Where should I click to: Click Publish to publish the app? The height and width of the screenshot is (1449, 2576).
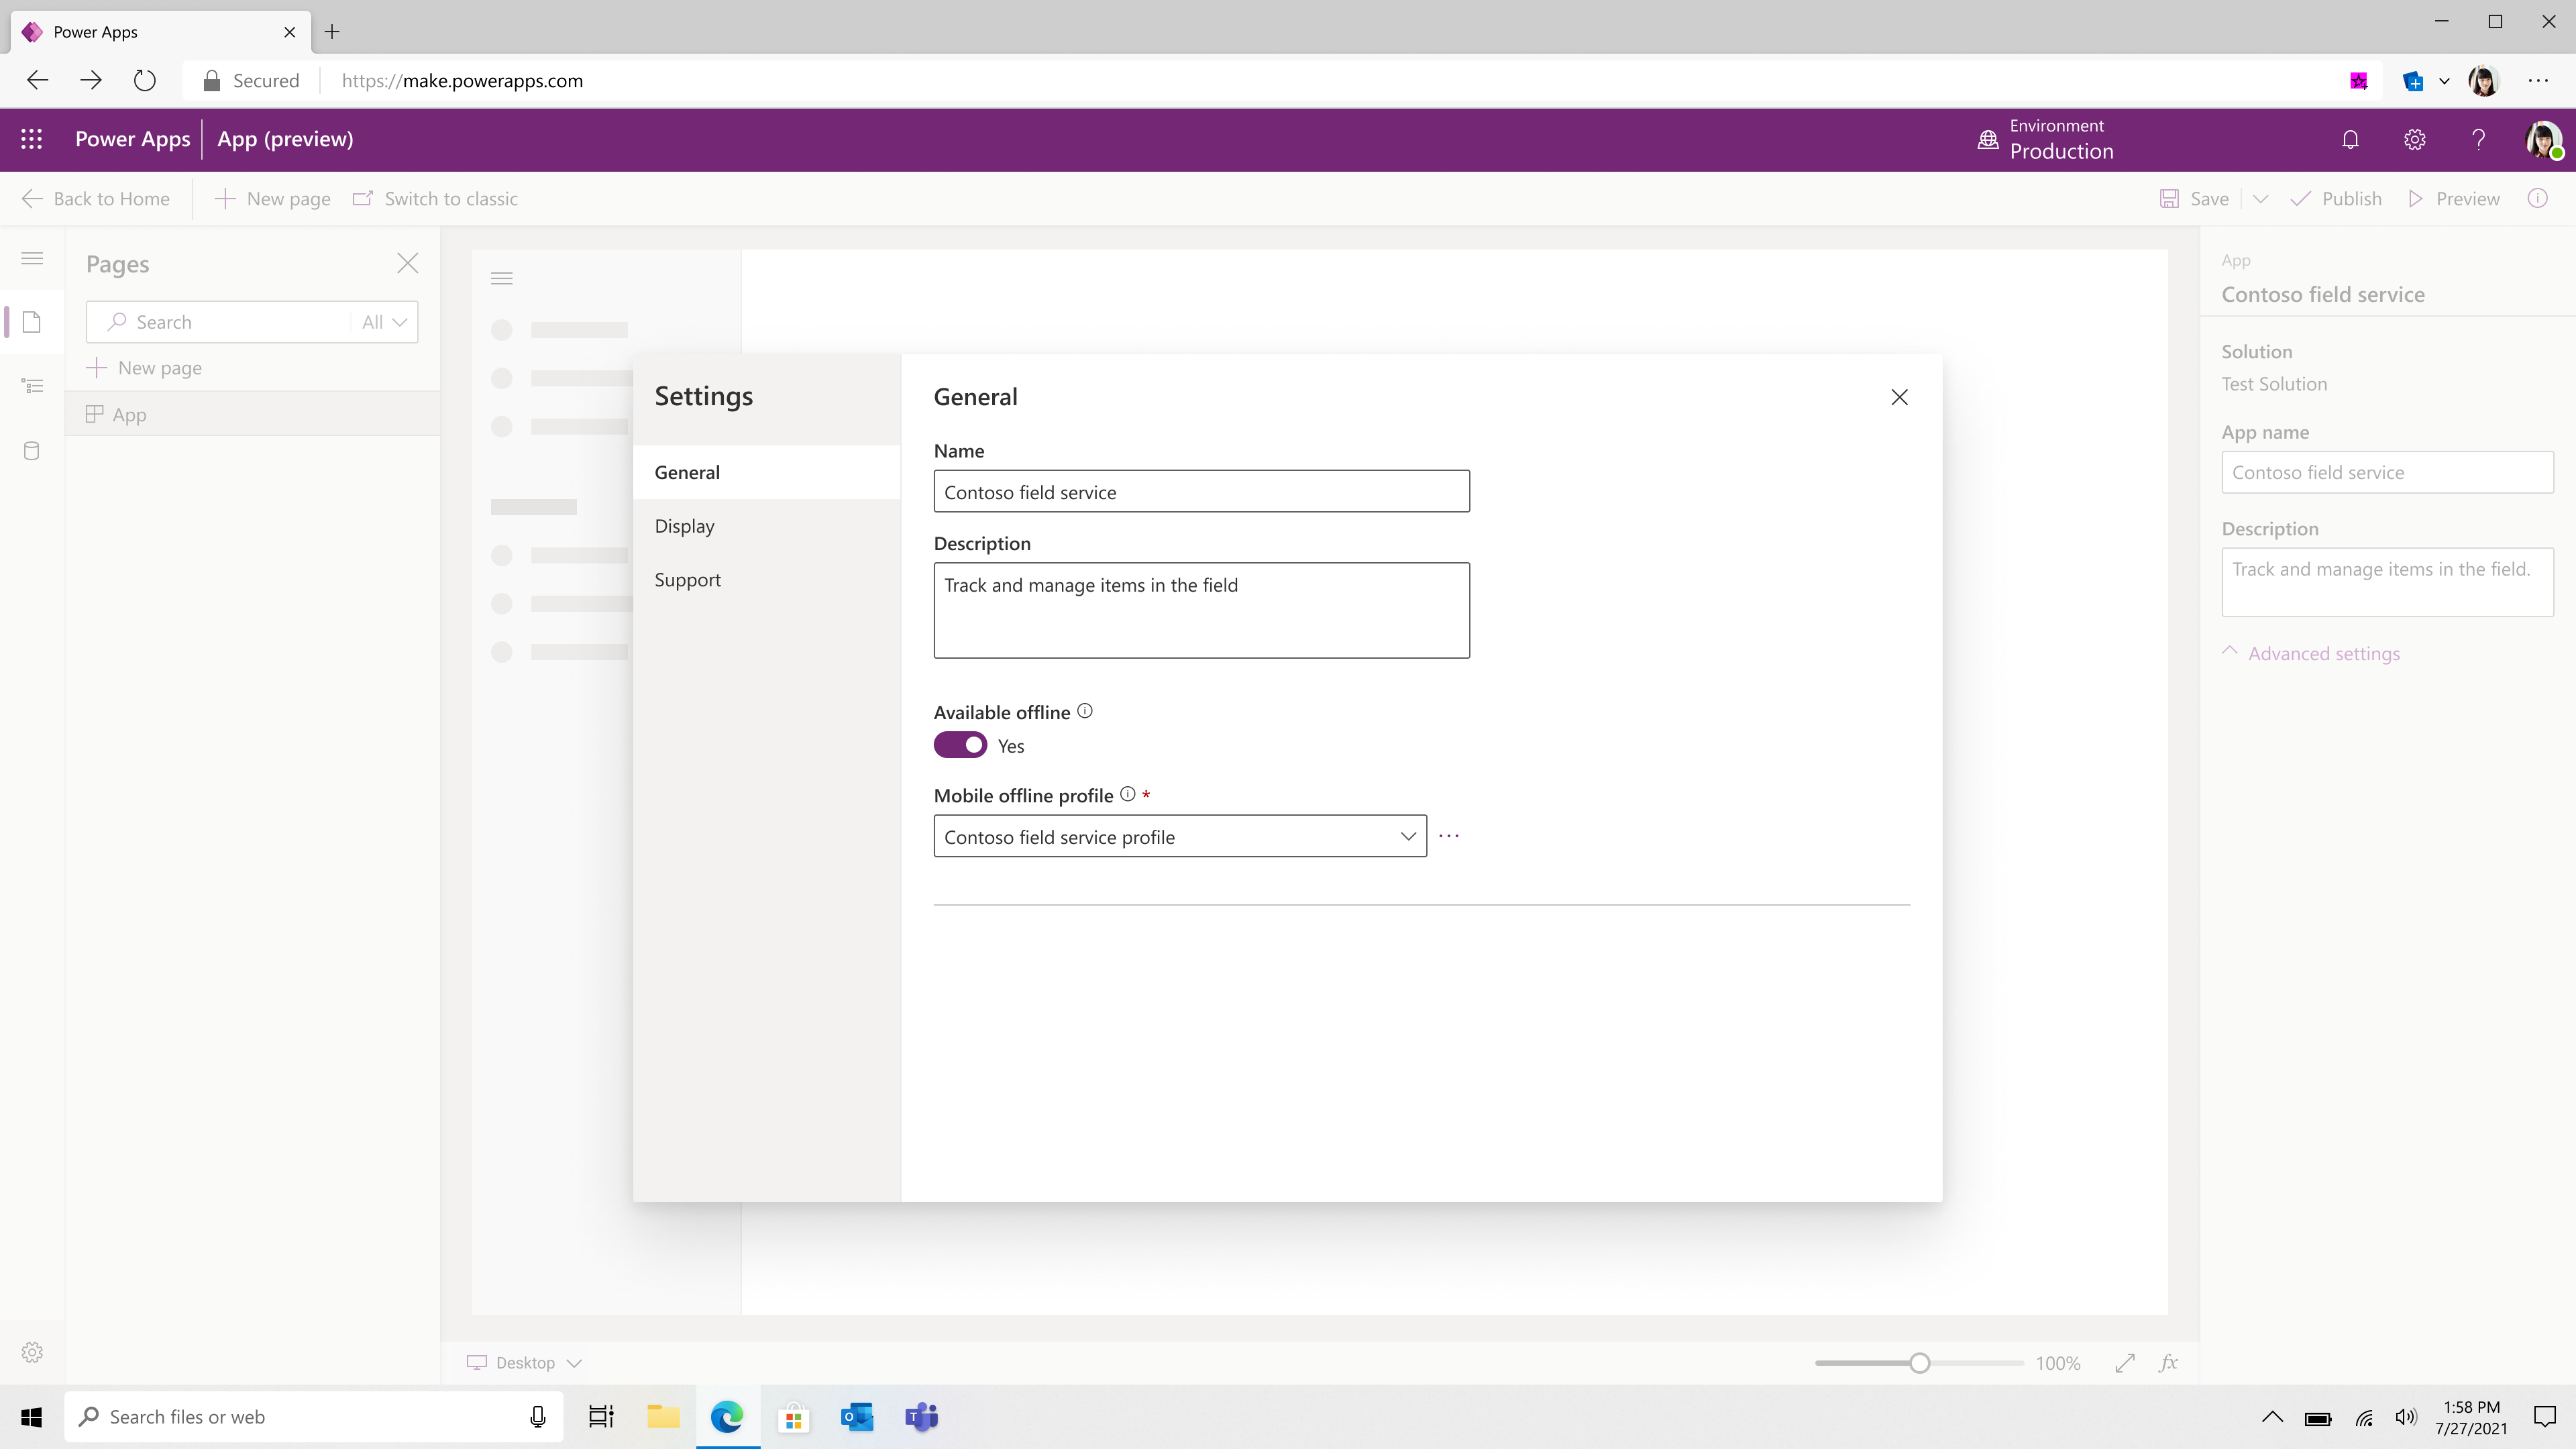pos(2351,198)
